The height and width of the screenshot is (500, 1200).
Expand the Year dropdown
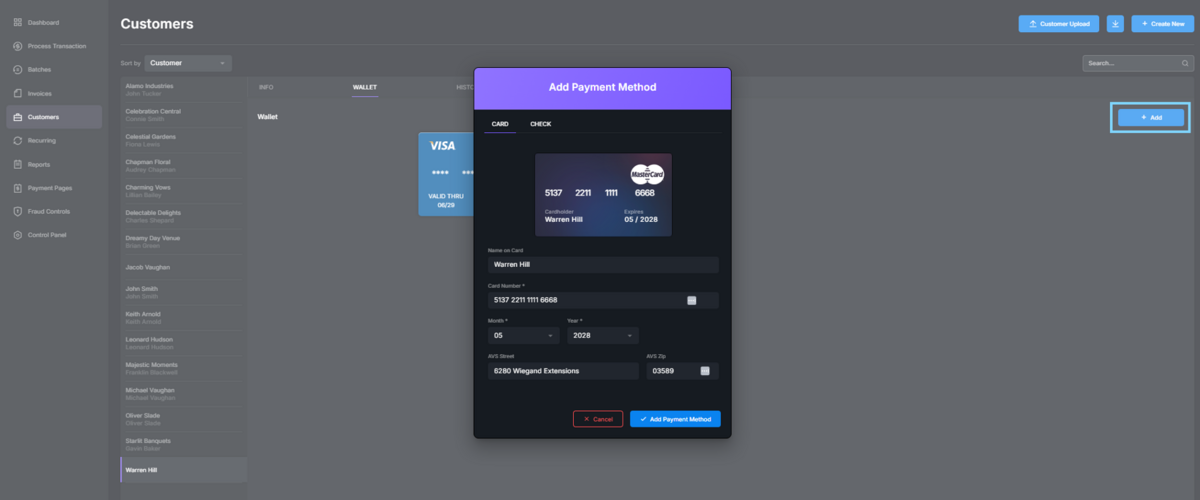pos(602,336)
